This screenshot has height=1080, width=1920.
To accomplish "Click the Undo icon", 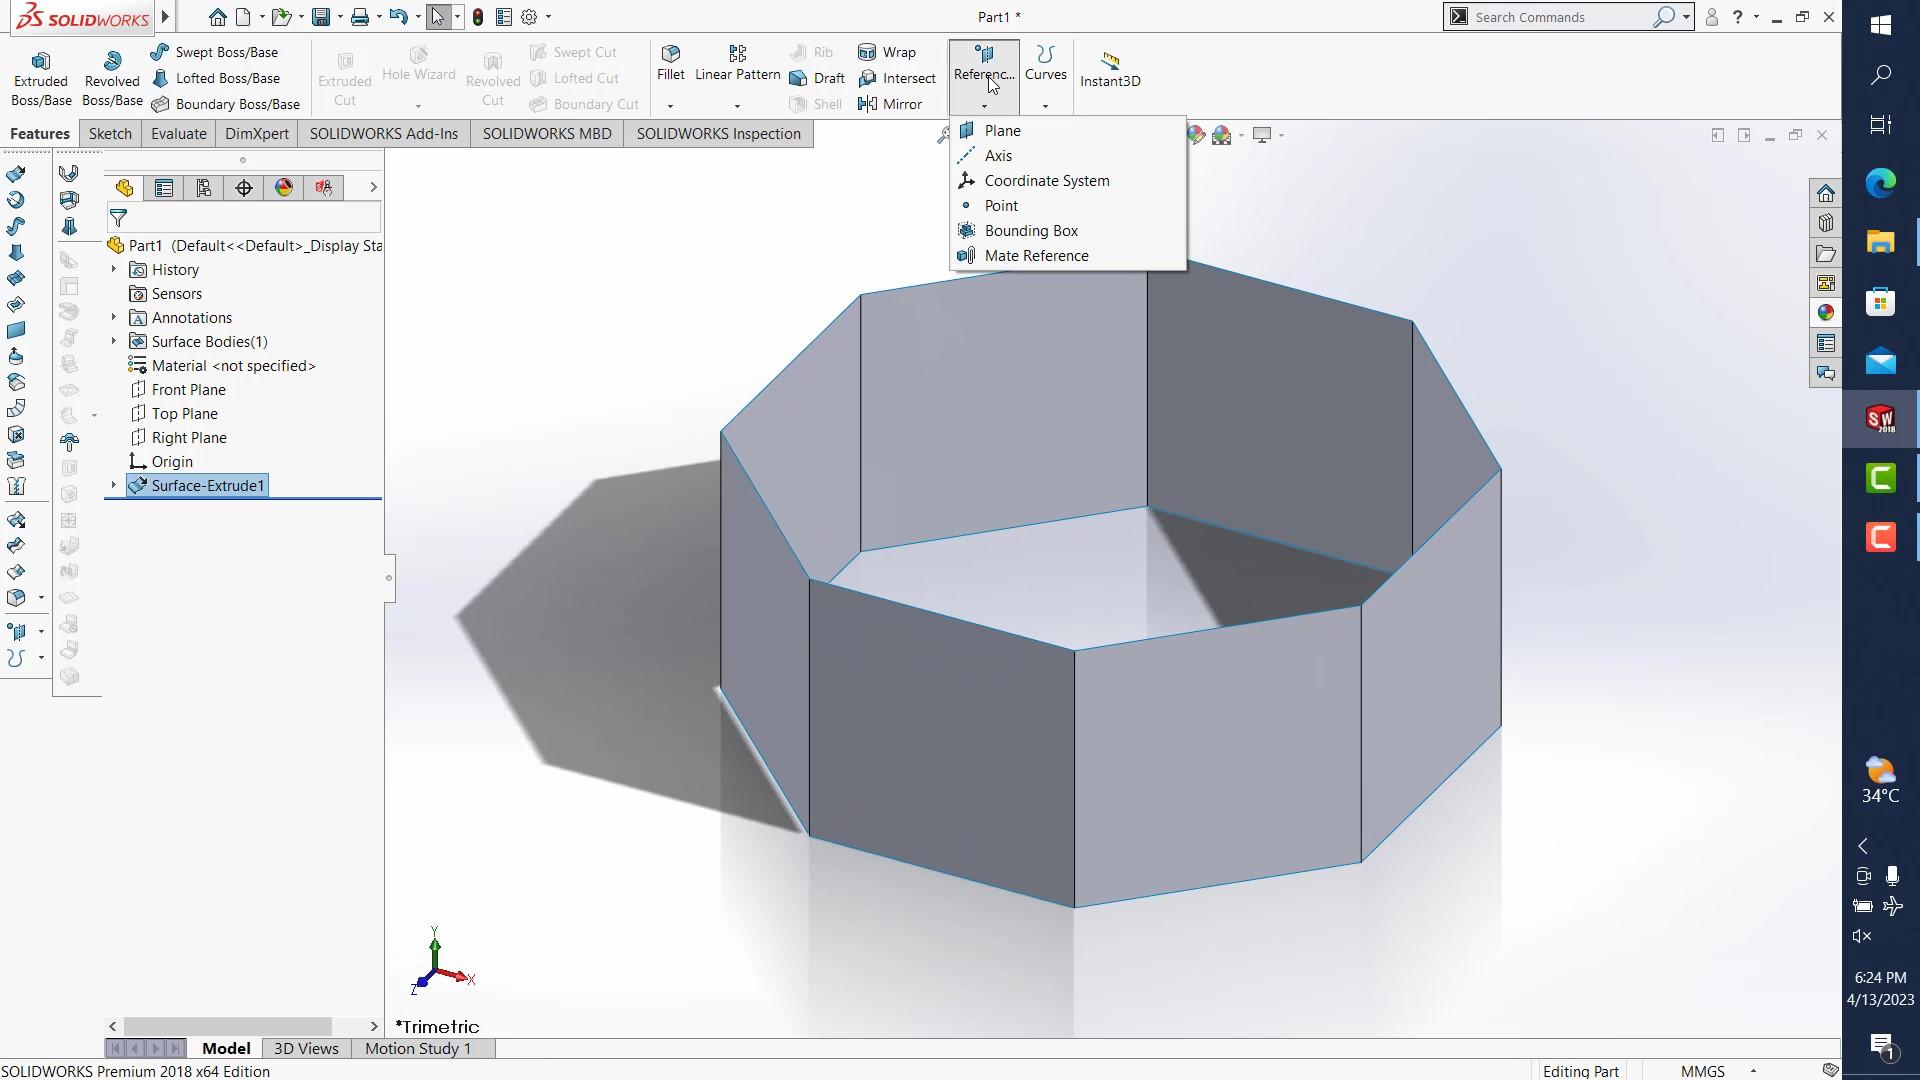I will tap(398, 17).
